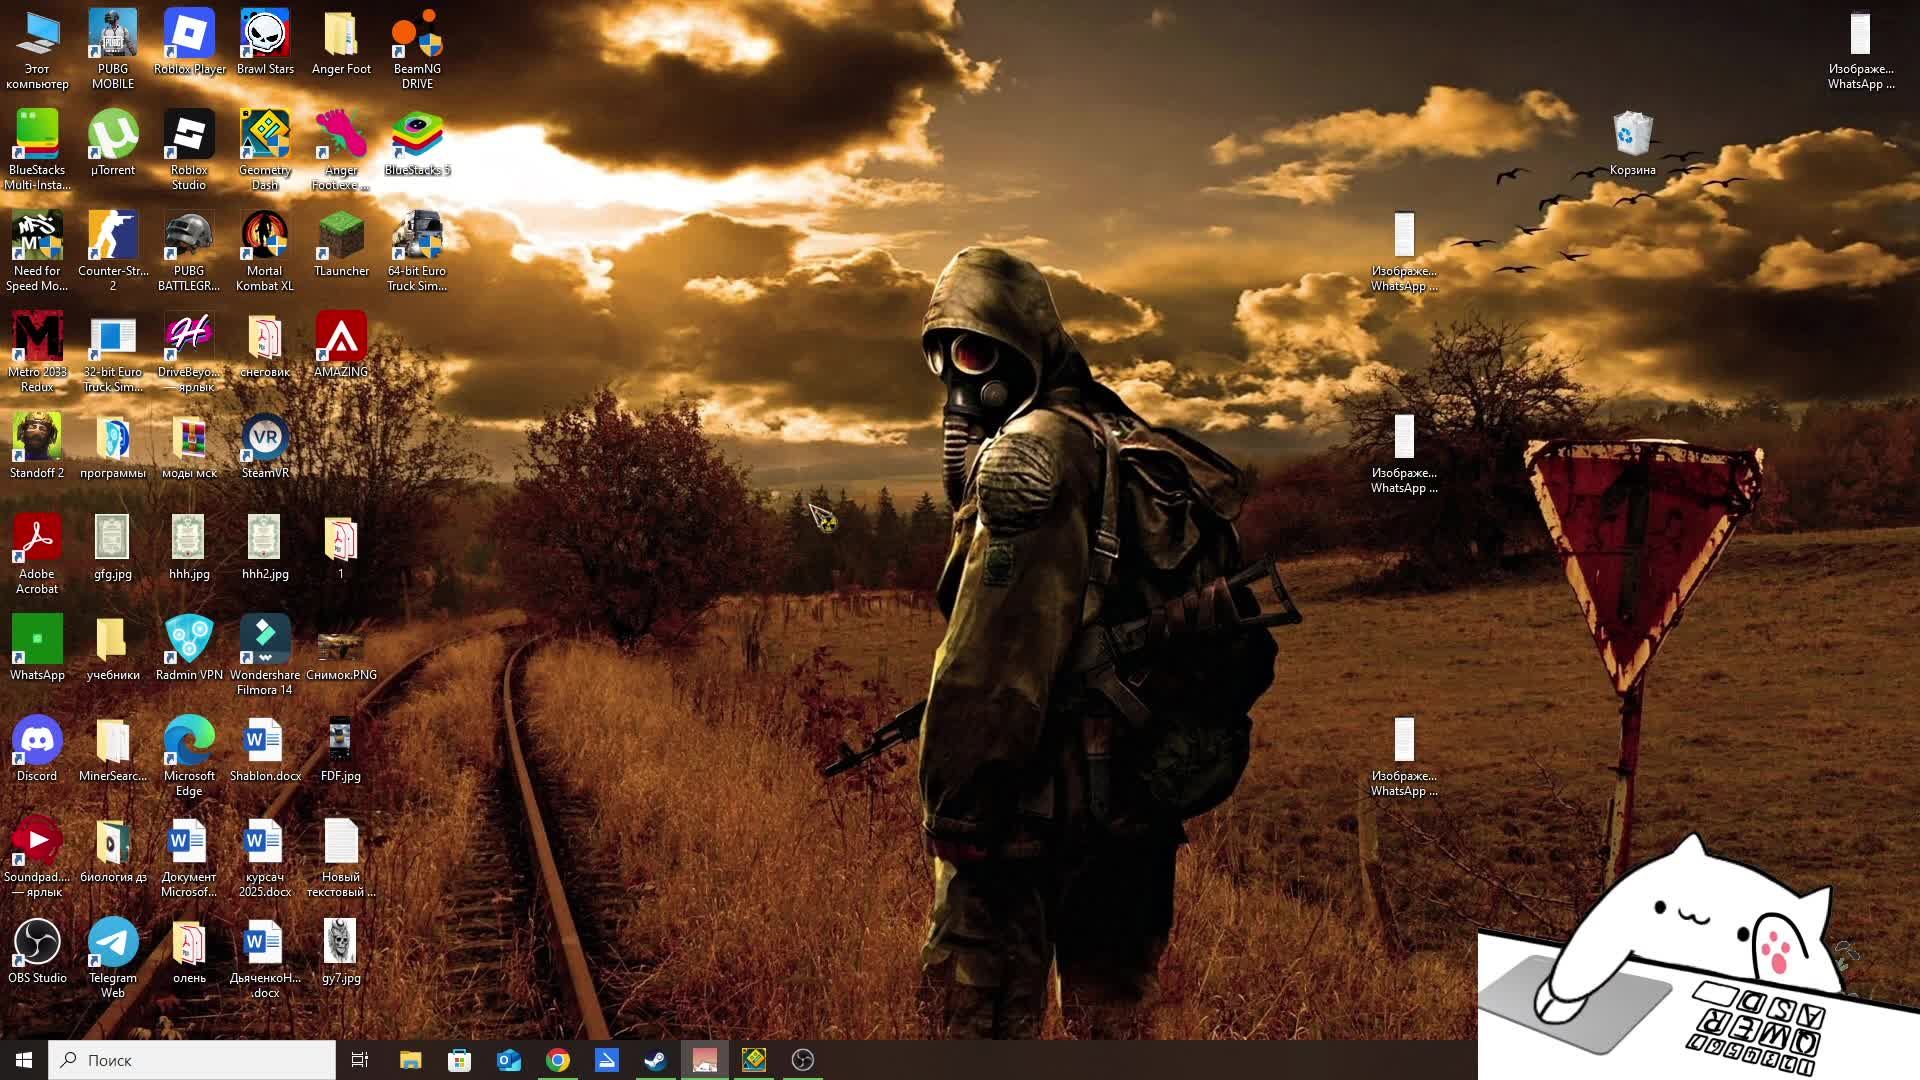Select the ДьяченкоН .docx file

(265, 958)
